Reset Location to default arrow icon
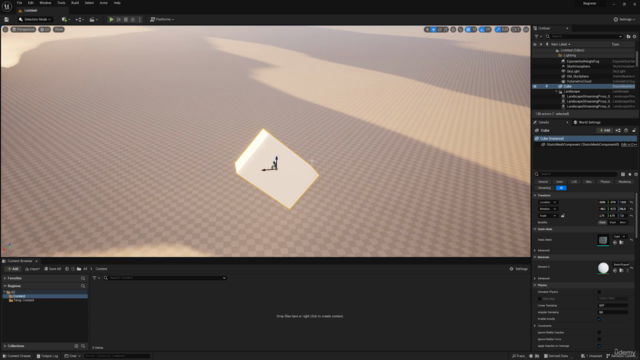Viewport: 640px width, 360px height. 631,202
